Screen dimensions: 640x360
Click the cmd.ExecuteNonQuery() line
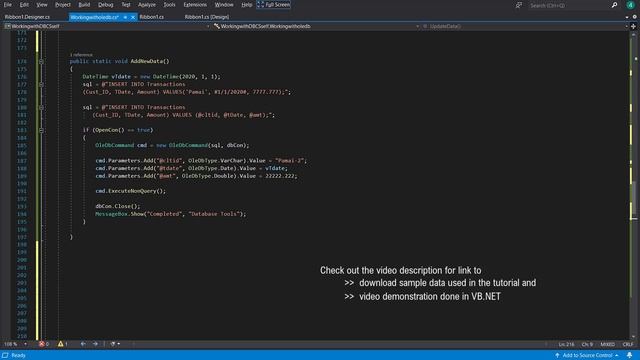pyautogui.click(x=131, y=191)
